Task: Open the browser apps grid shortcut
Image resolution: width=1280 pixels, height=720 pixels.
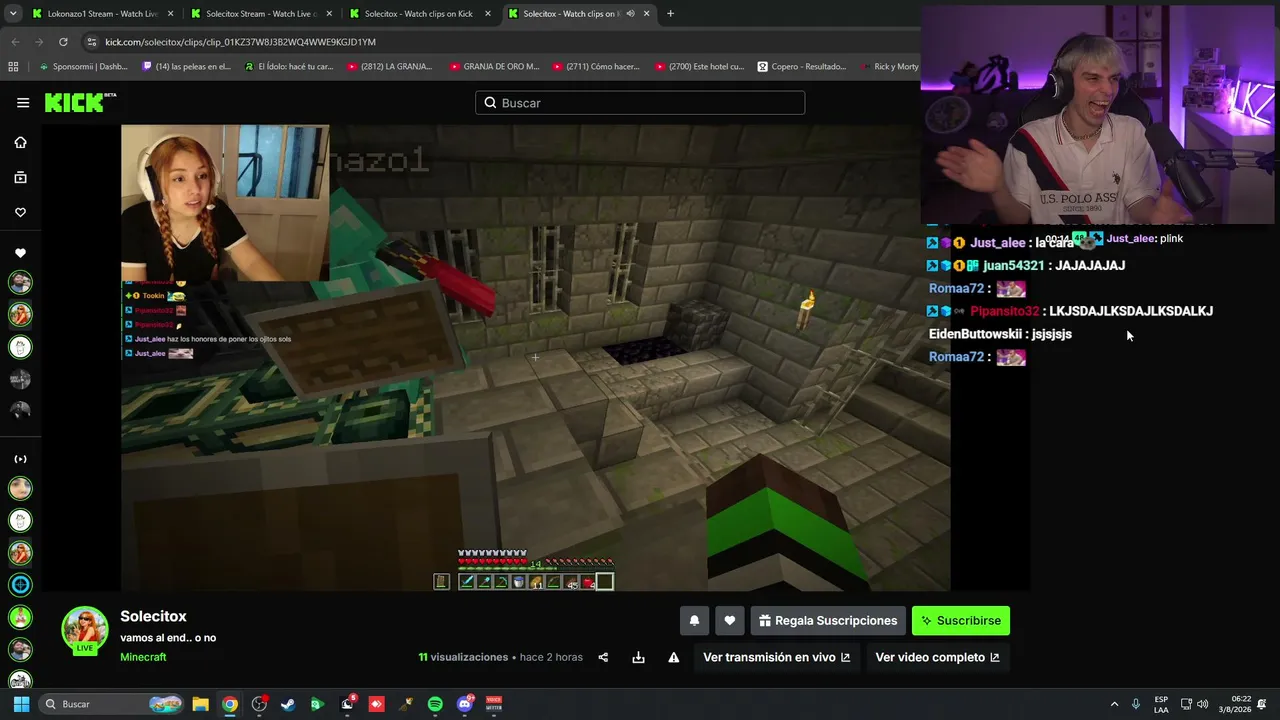Action: click(13, 67)
